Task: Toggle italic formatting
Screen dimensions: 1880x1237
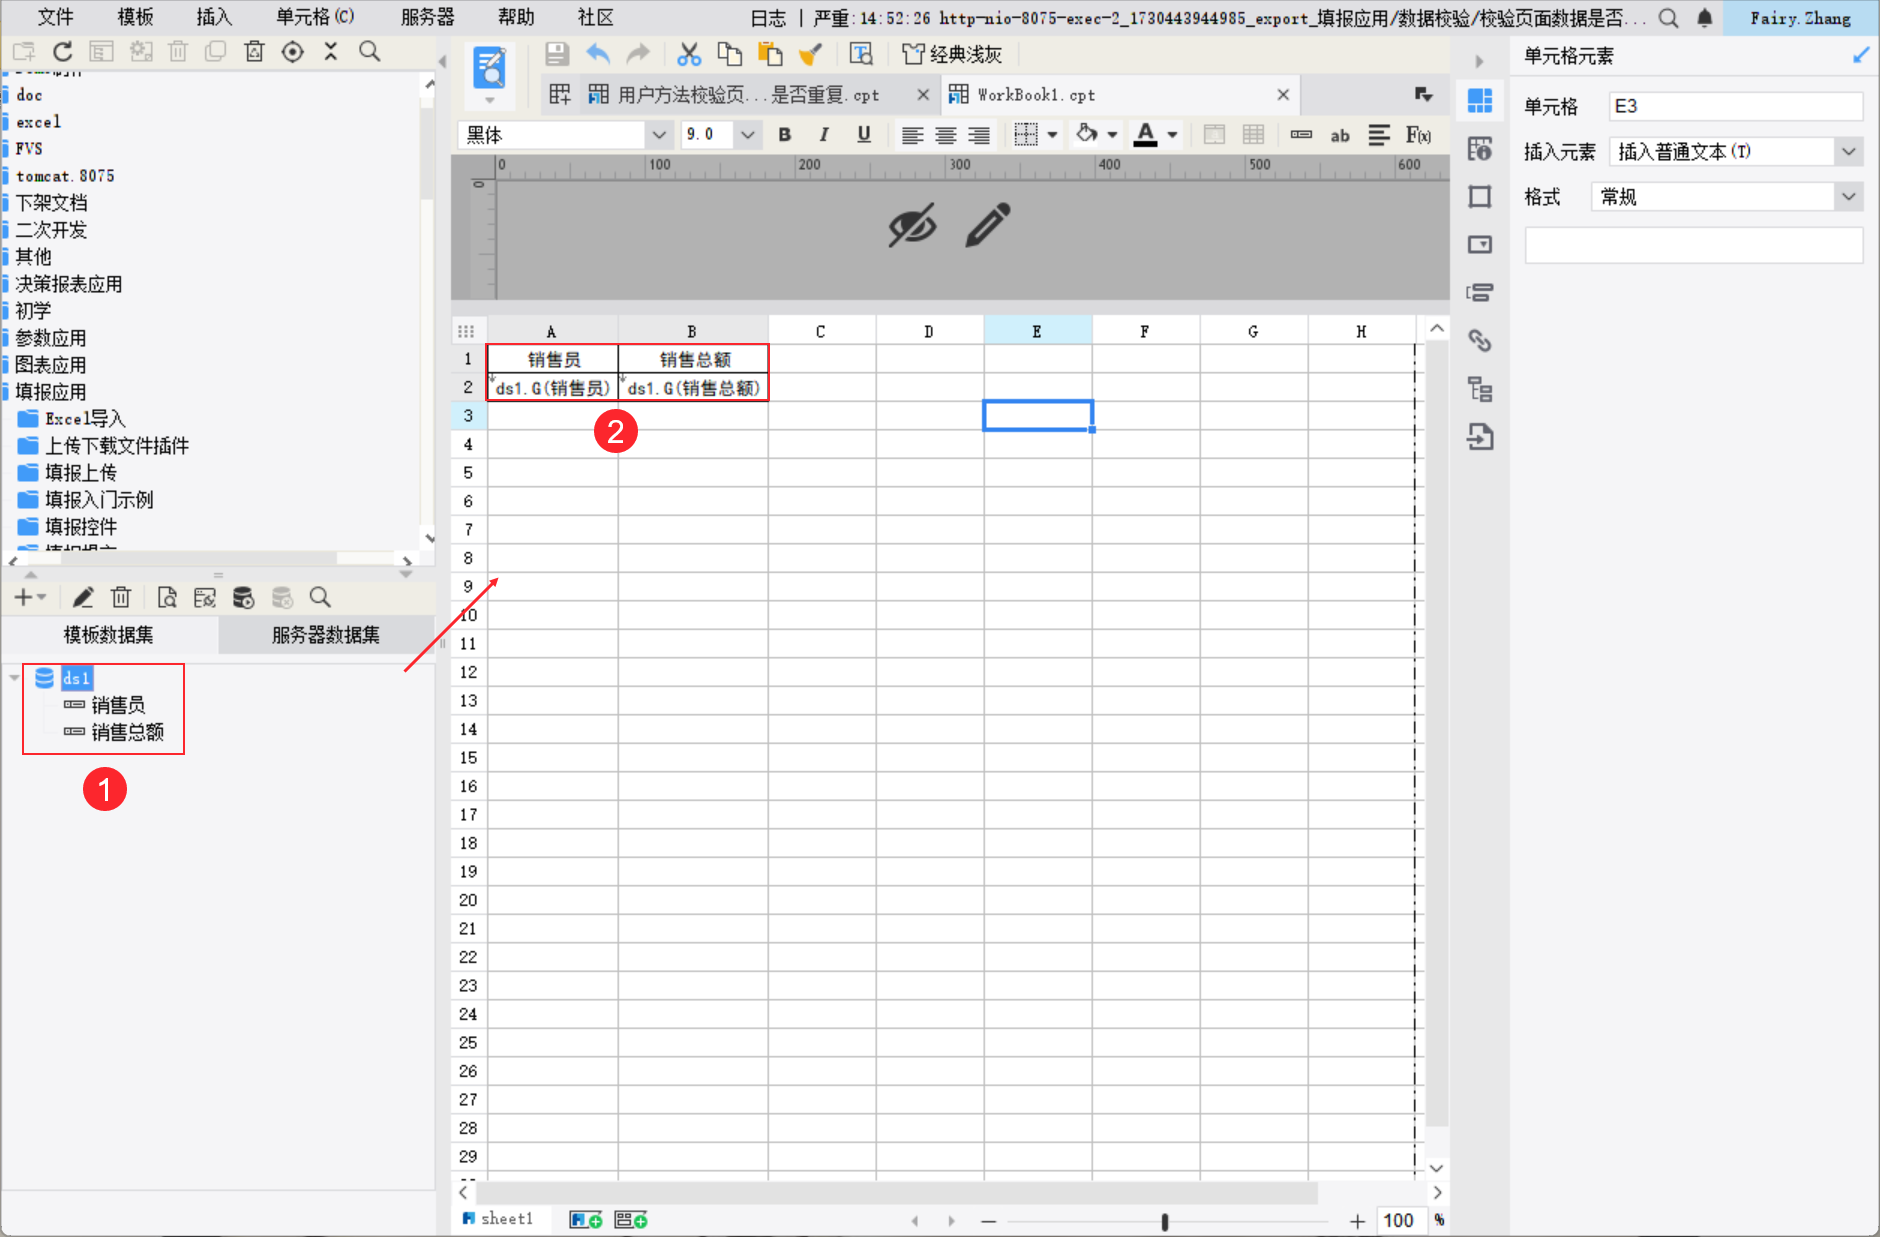Action: point(824,135)
